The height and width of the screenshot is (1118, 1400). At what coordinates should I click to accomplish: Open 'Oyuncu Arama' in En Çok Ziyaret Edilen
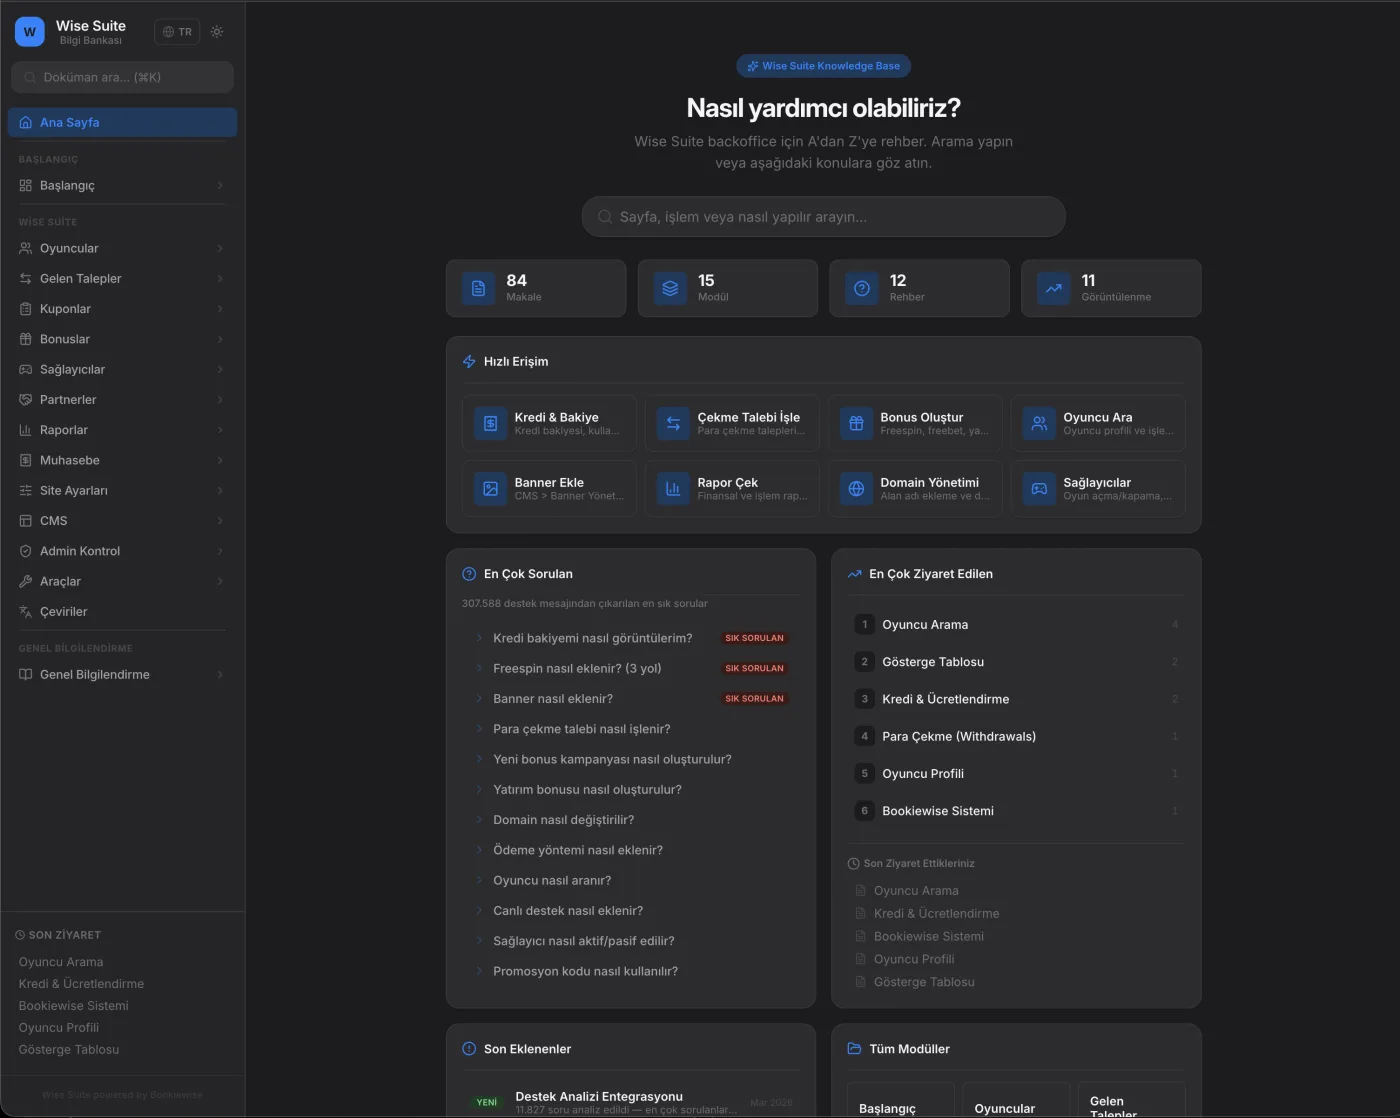(x=924, y=624)
